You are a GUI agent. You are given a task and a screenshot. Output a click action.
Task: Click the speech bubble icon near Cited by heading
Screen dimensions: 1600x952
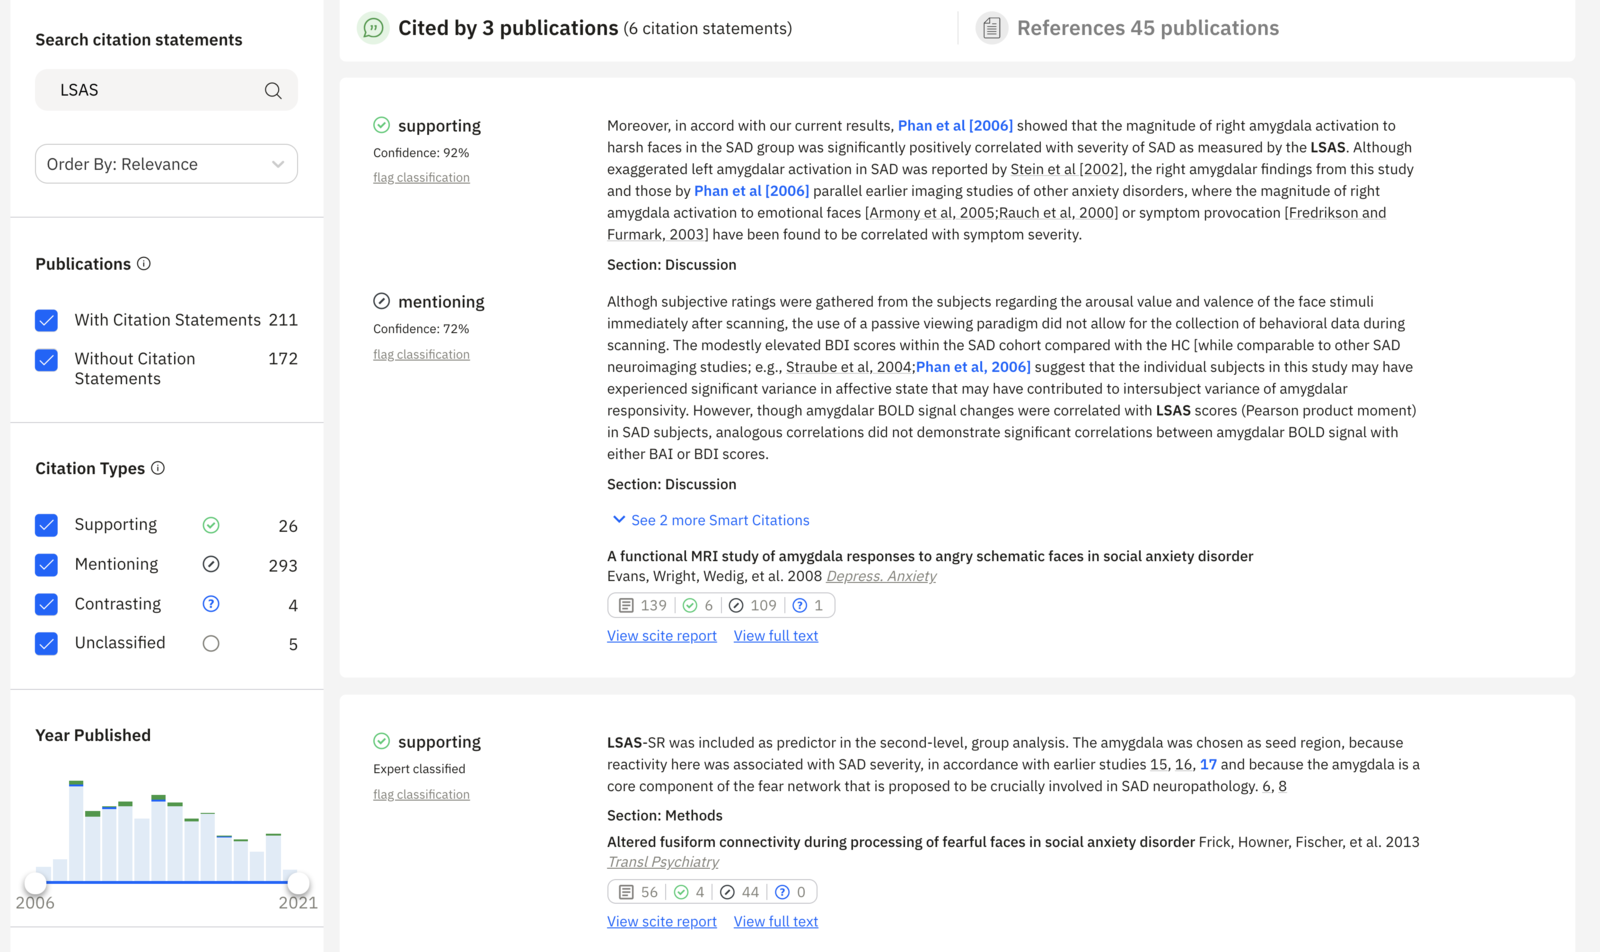372,27
